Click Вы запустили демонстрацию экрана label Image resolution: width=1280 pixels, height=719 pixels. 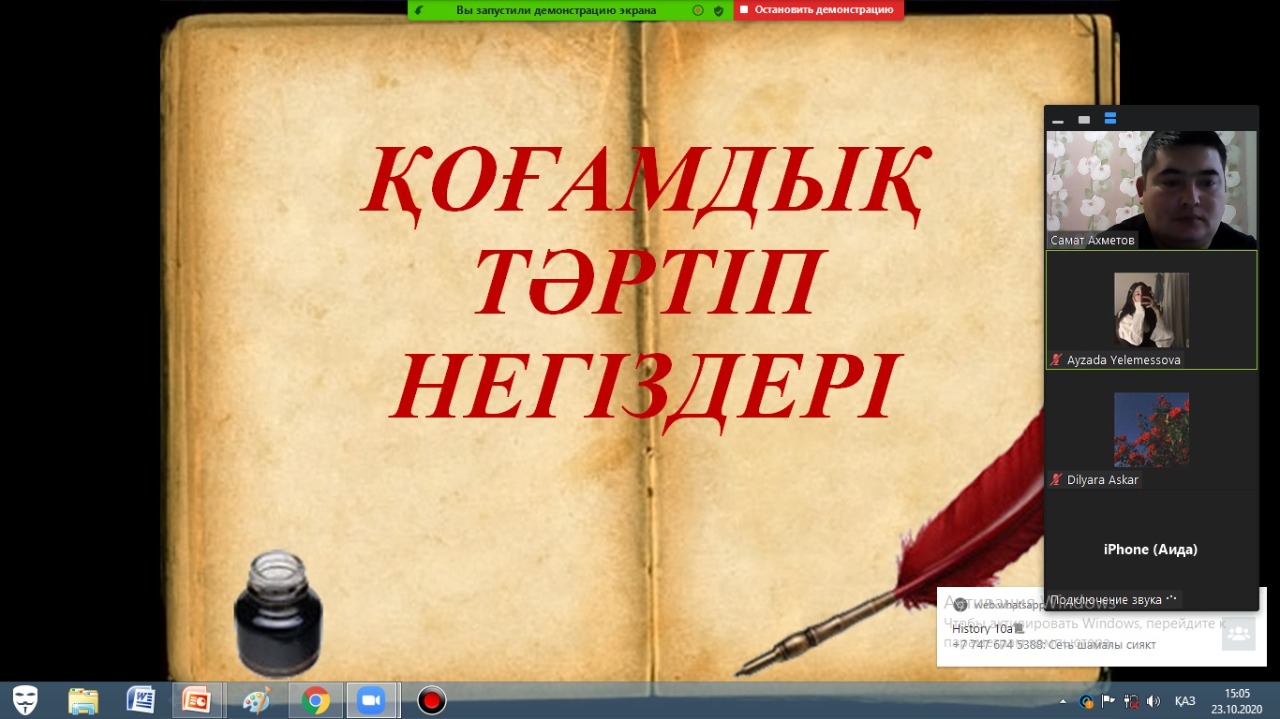click(x=556, y=10)
